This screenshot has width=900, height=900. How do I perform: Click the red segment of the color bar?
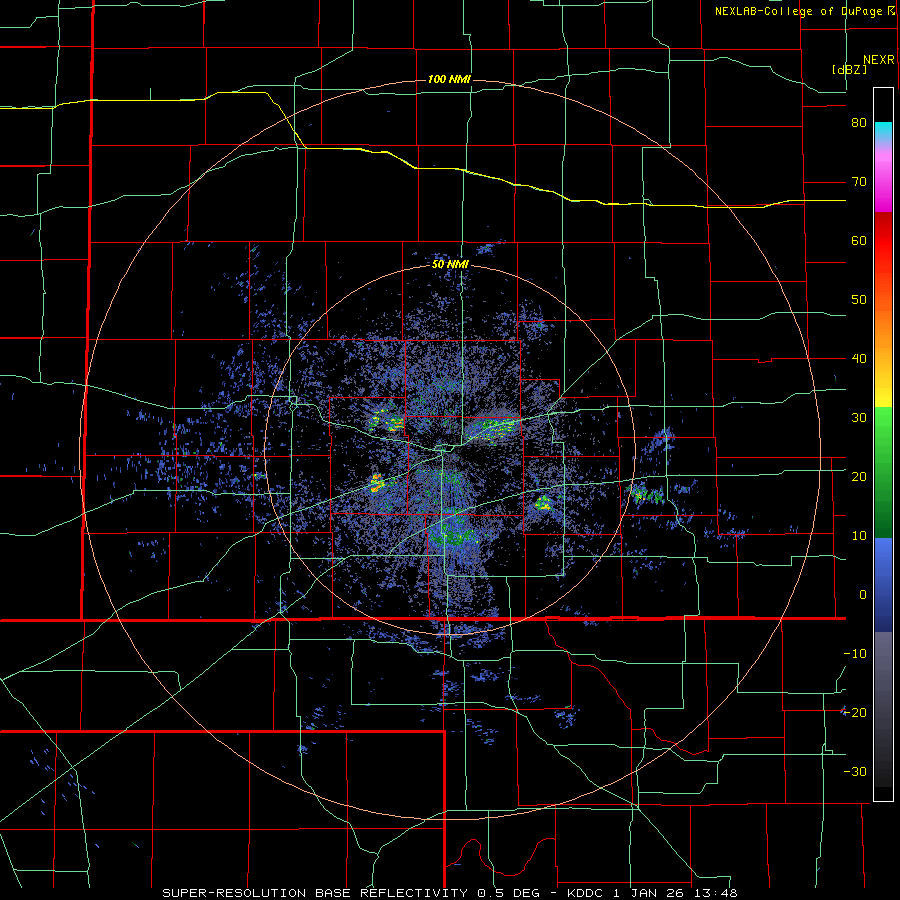pos(883,242)
